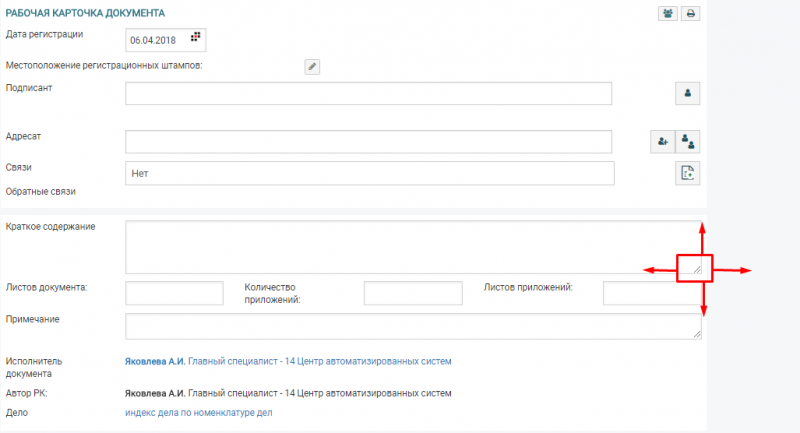Click the Адресат input field
The height and width of the screenshot is (433, 800).
point(368,142)
